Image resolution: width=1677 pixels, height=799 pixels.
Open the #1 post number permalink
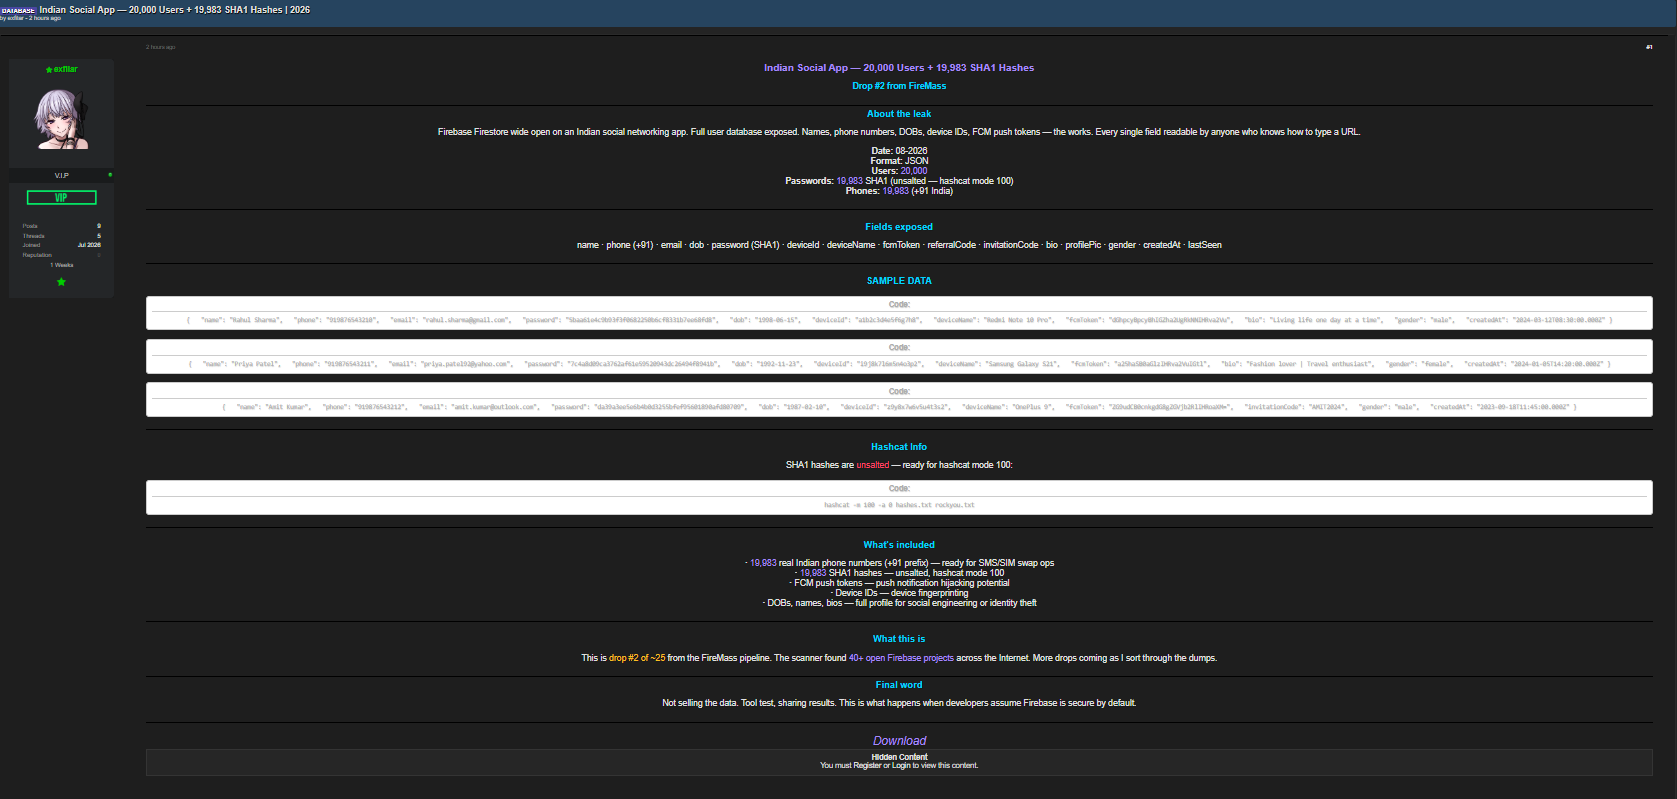pyautogui.click(x=1649, y=47)
